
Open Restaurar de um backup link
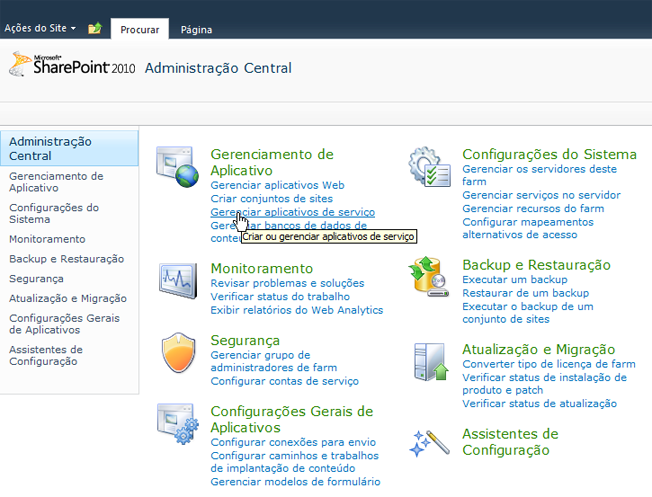526,293
